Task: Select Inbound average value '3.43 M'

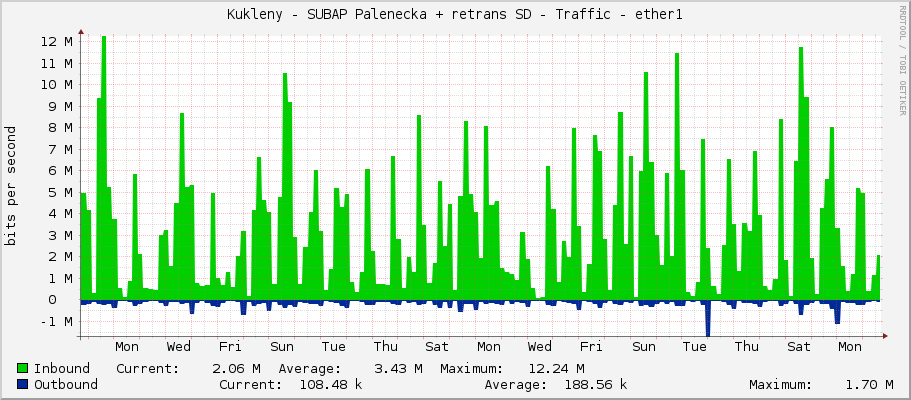Action: [x=398, y=369]
